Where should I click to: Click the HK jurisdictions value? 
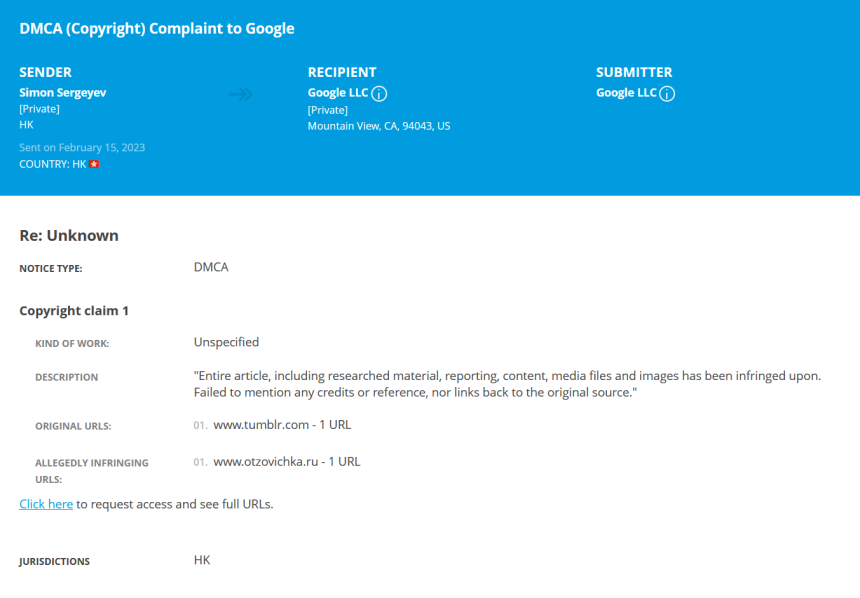202,560
